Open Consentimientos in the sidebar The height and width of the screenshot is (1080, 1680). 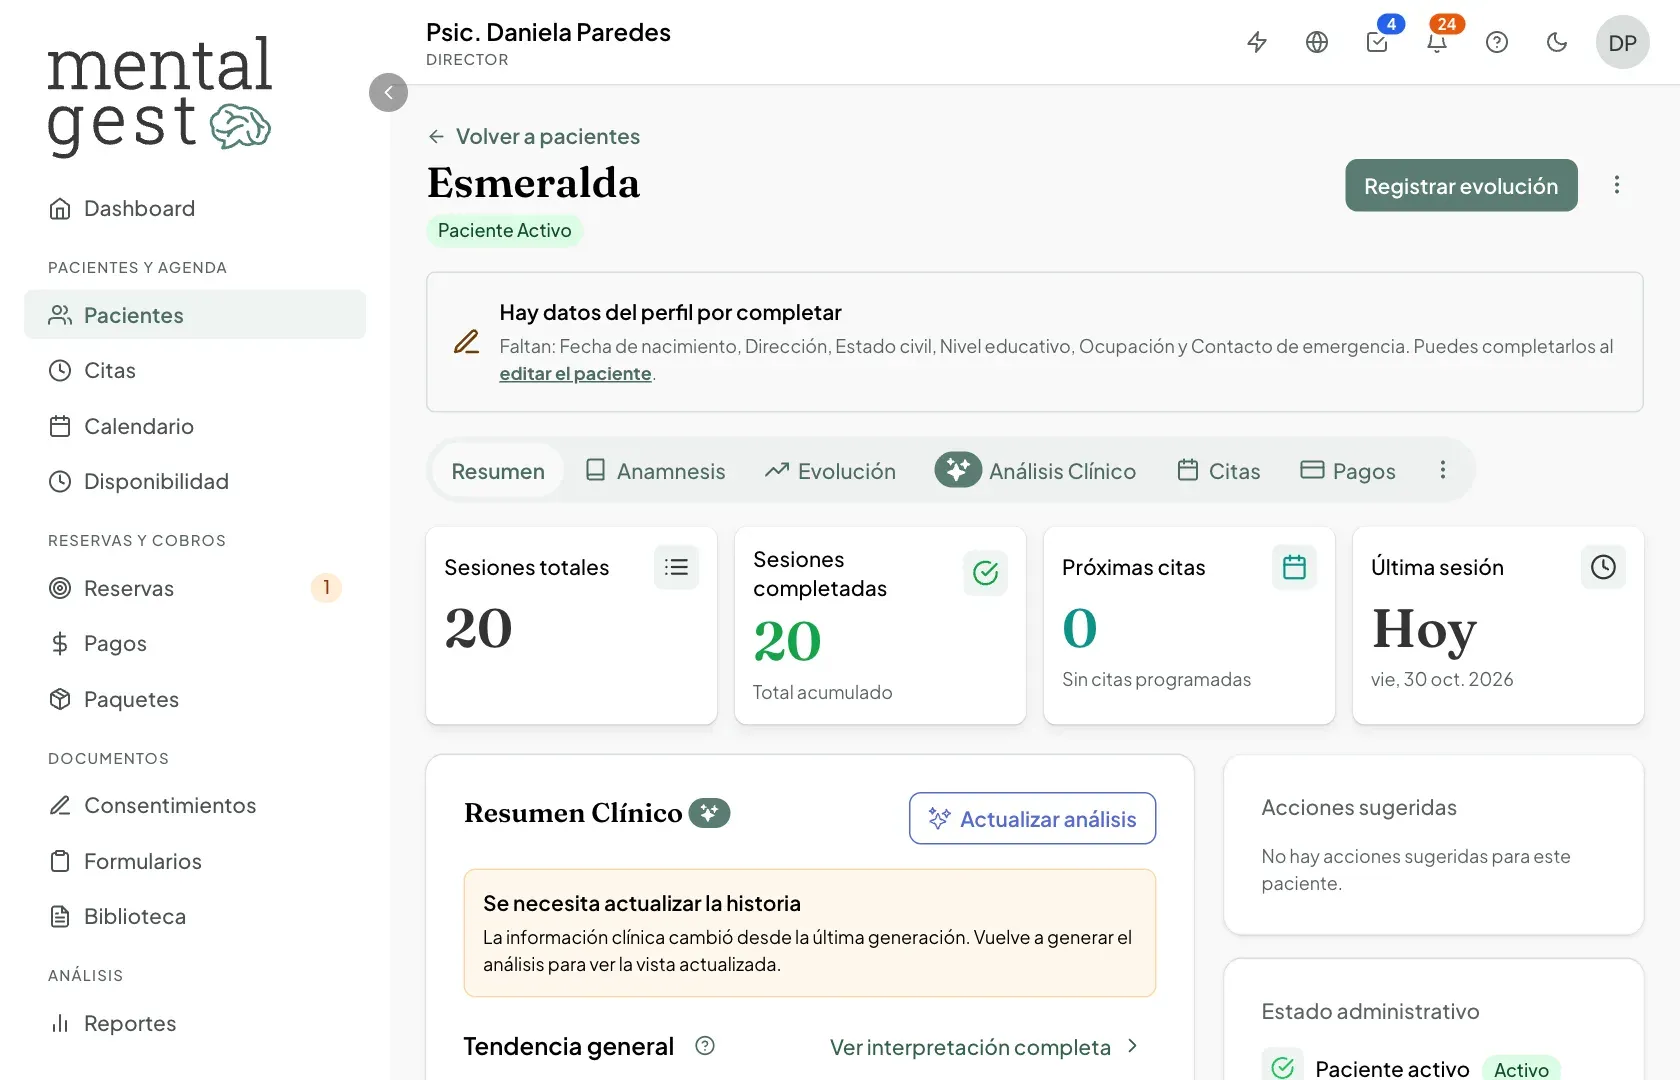click(195, 805)
